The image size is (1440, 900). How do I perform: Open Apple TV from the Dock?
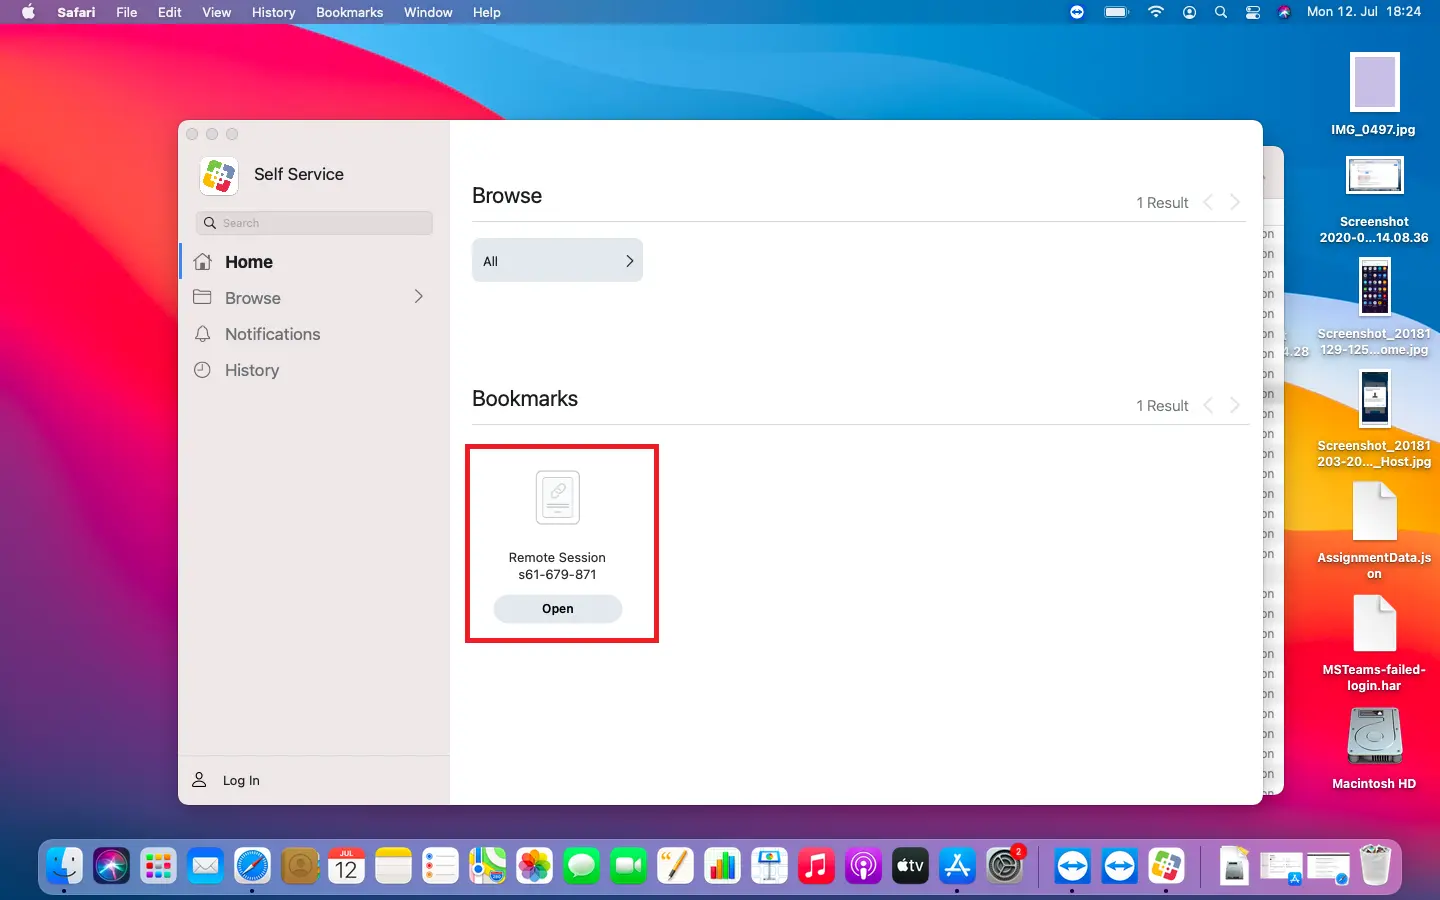910,865
